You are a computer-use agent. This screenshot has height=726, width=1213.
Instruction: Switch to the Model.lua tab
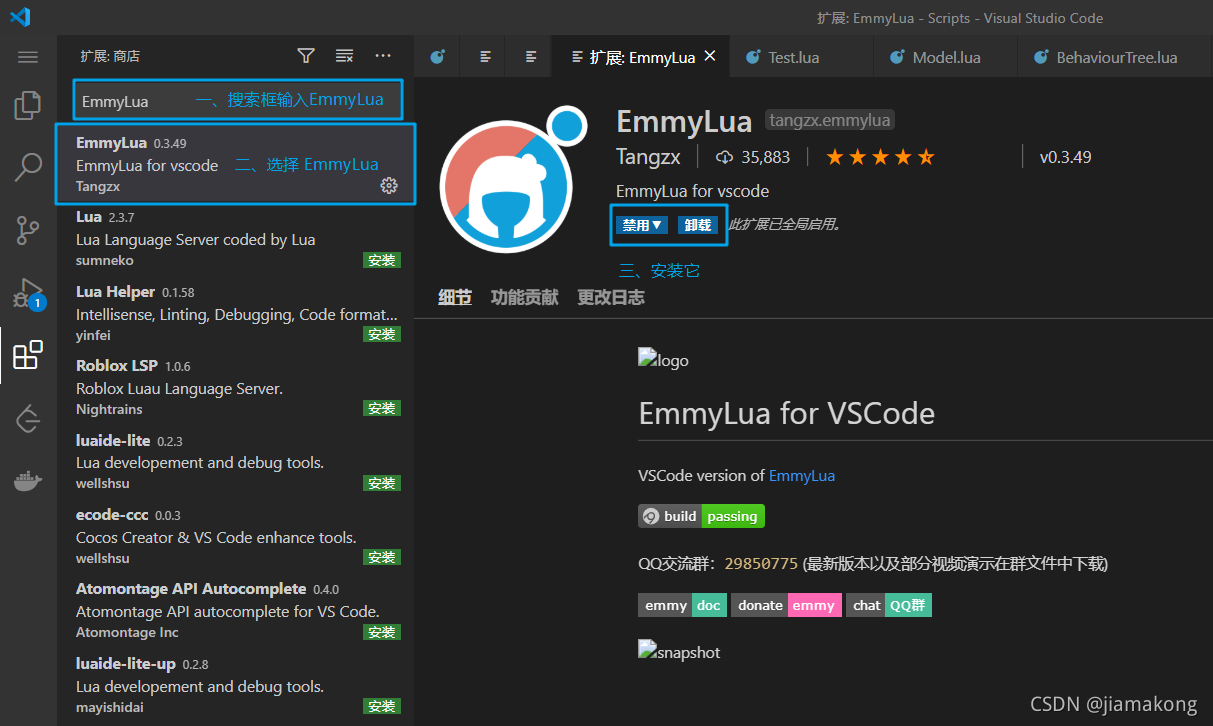point(945,57)
